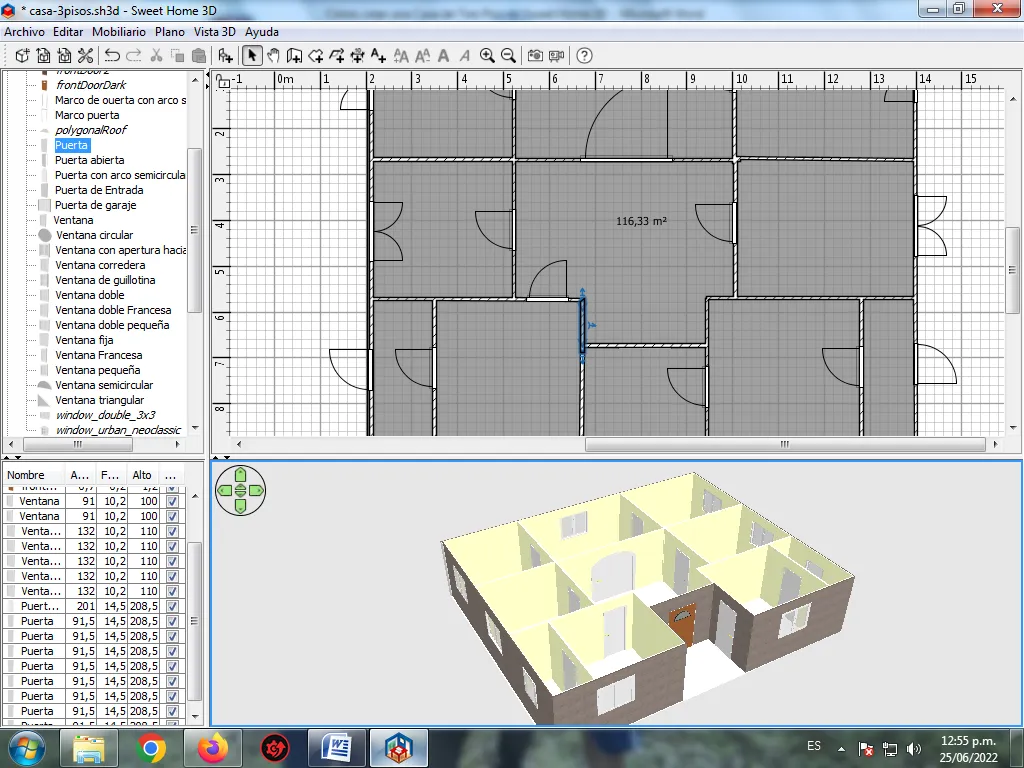Click the 116,33 m² room area label
The height and width of the screenshot is (768, 1024).
[641, 221]
